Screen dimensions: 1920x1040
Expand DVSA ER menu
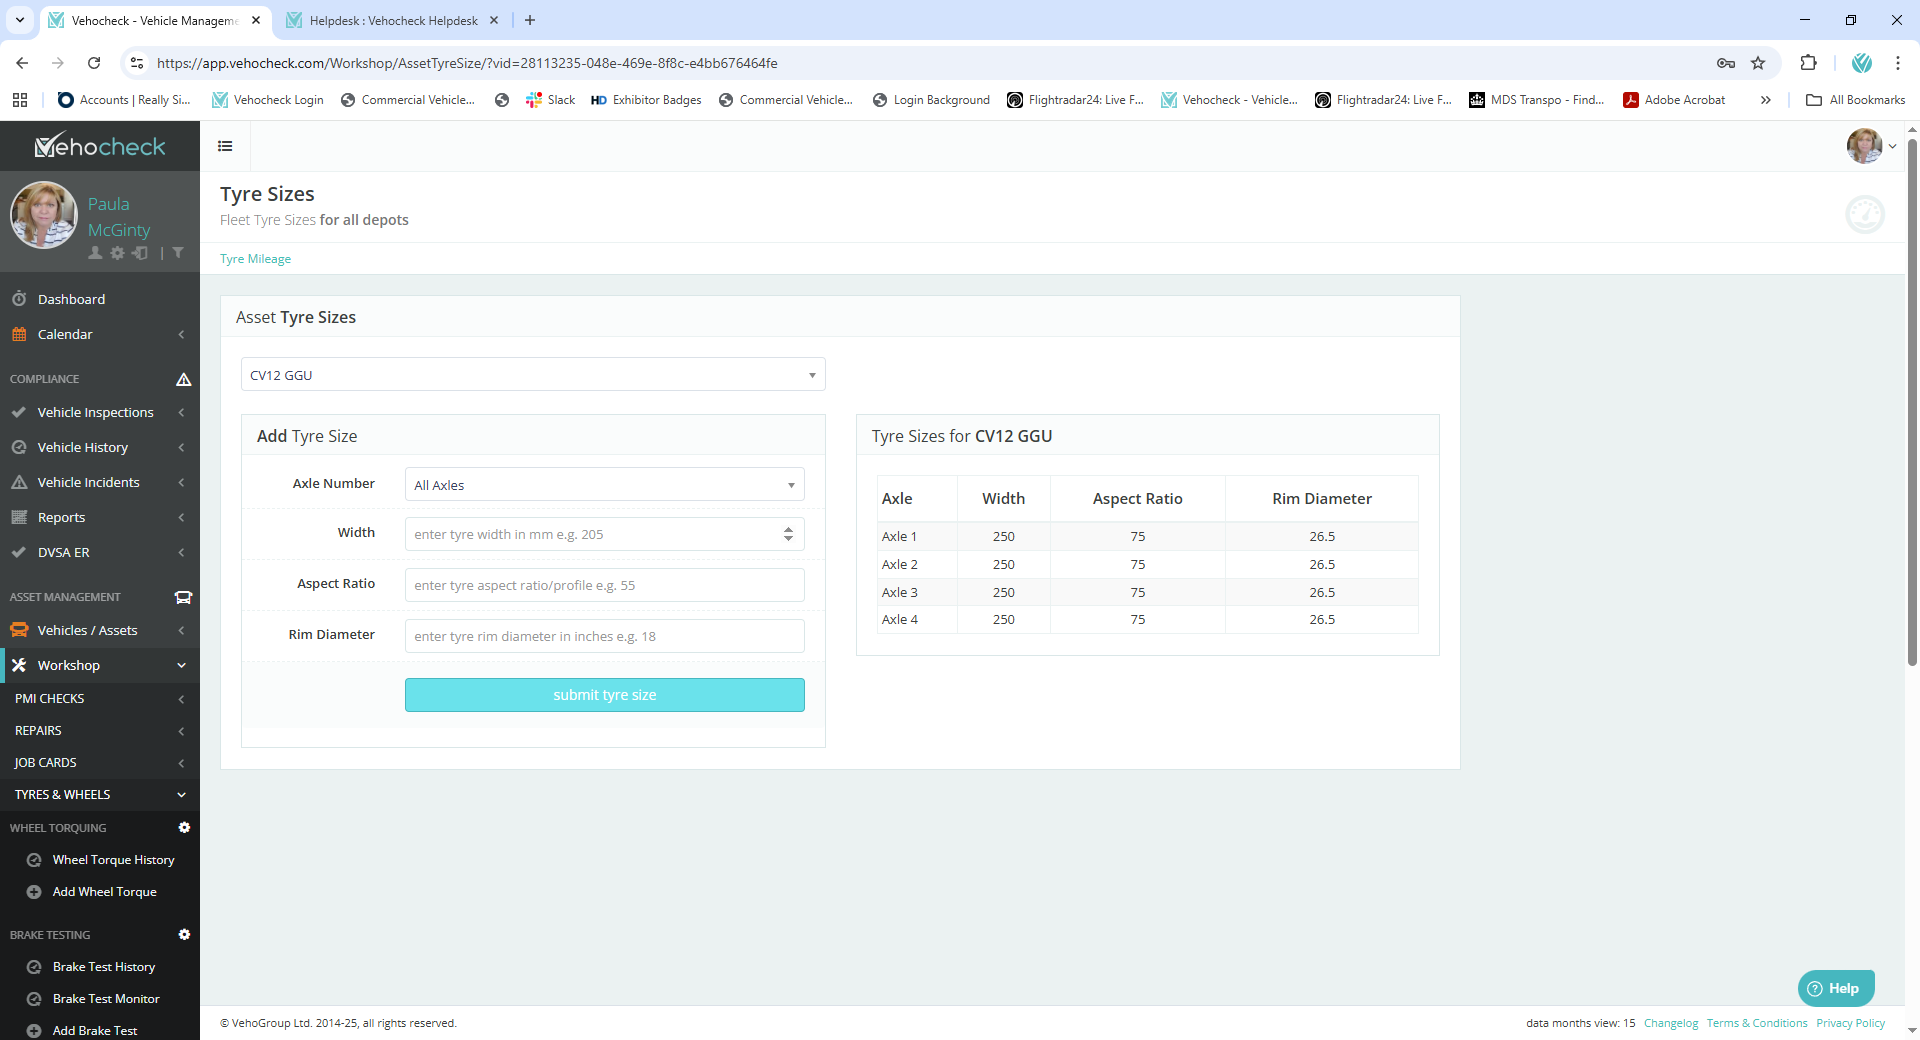(100, 552)
